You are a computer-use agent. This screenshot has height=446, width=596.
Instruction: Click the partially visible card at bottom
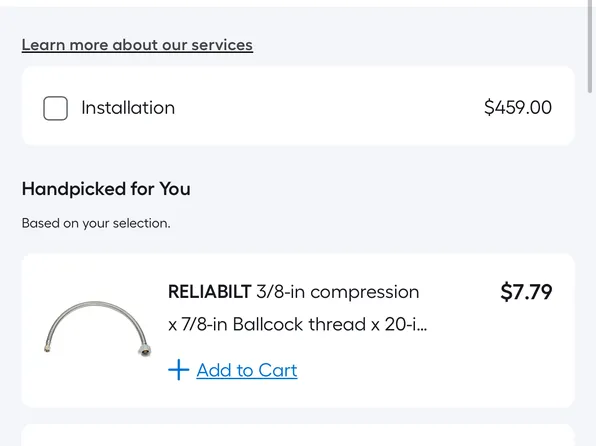tap(298, 435)
